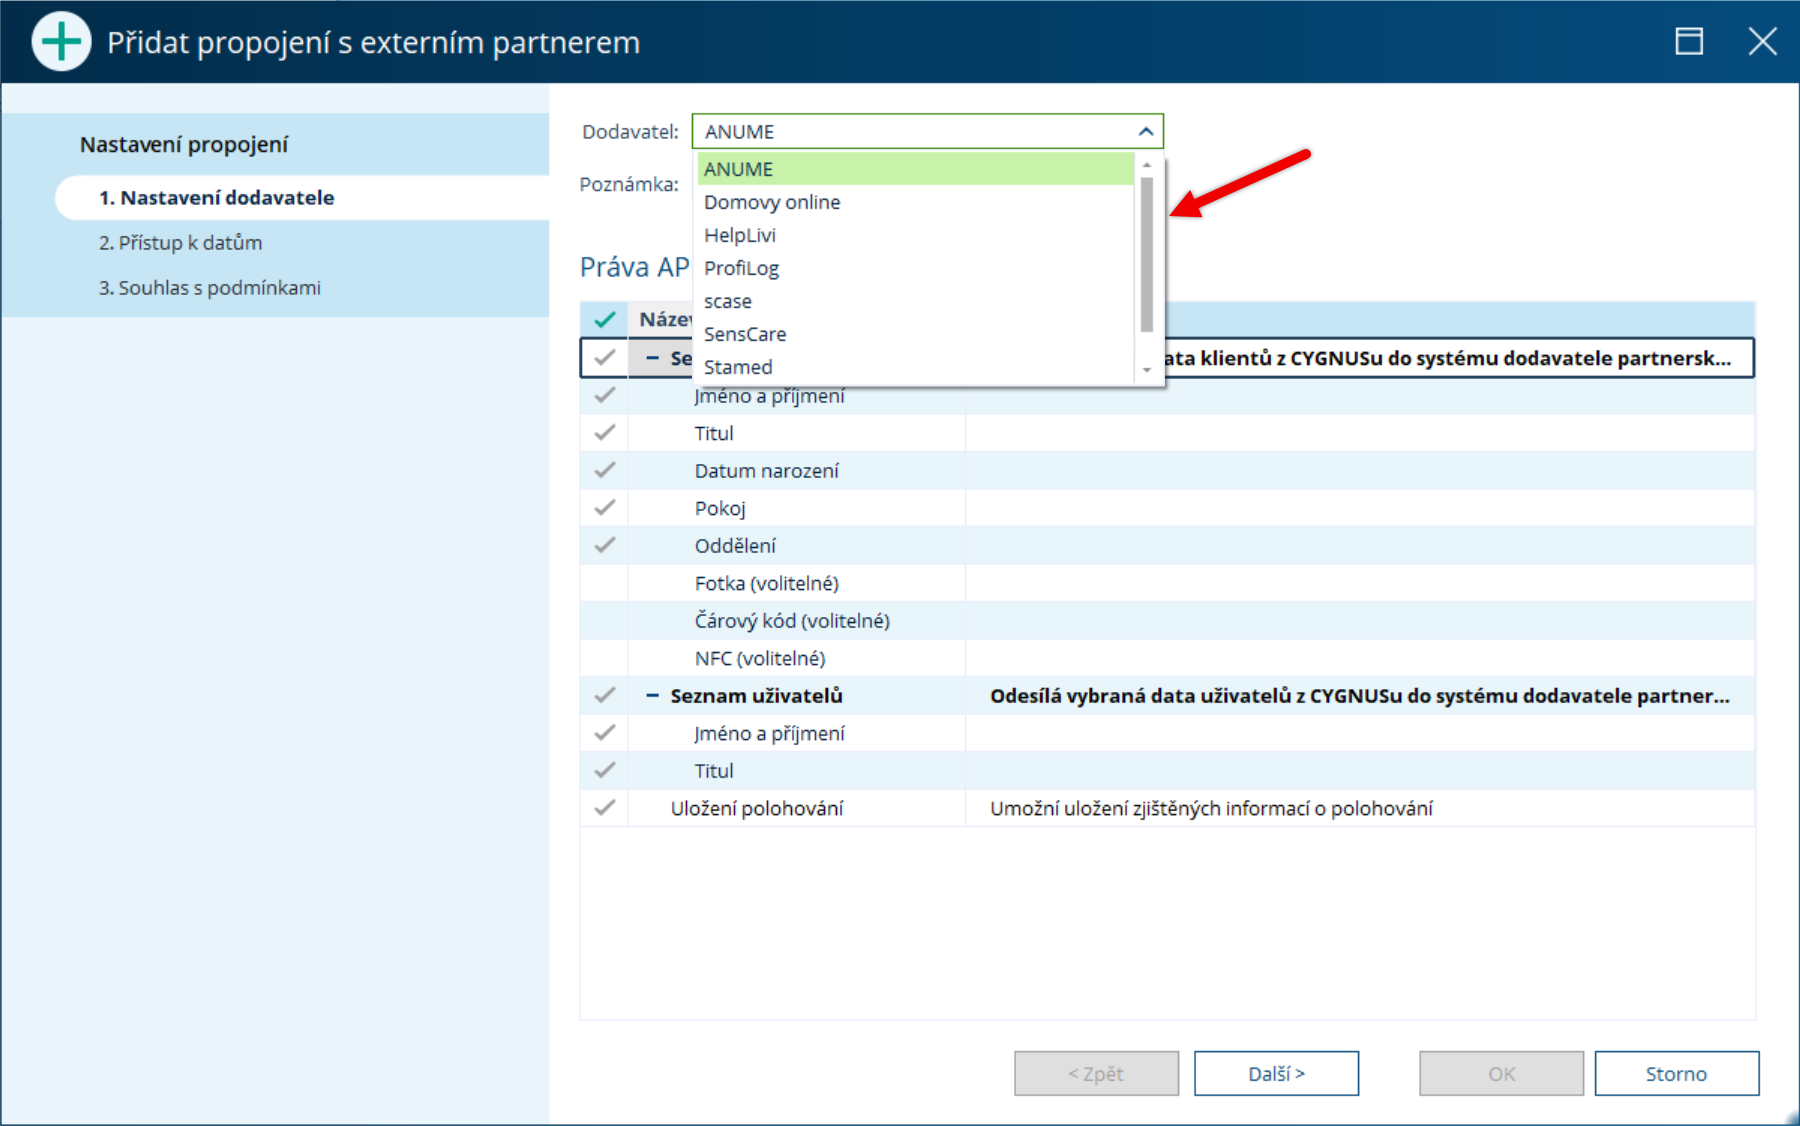Viewport: 1800px width, 1126px height.
Task: Toggle Oddělení checkmark
Action: point(604,545)
